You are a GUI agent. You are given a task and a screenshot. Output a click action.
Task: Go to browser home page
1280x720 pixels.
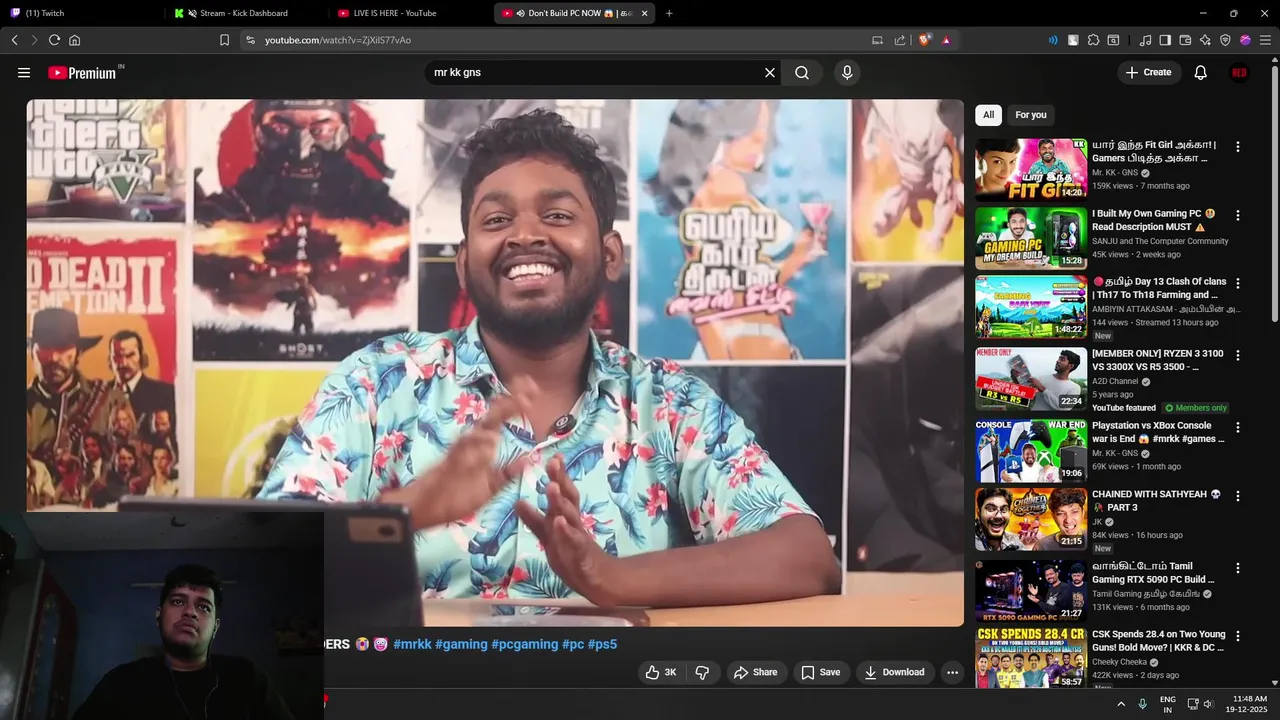point(74,40)
